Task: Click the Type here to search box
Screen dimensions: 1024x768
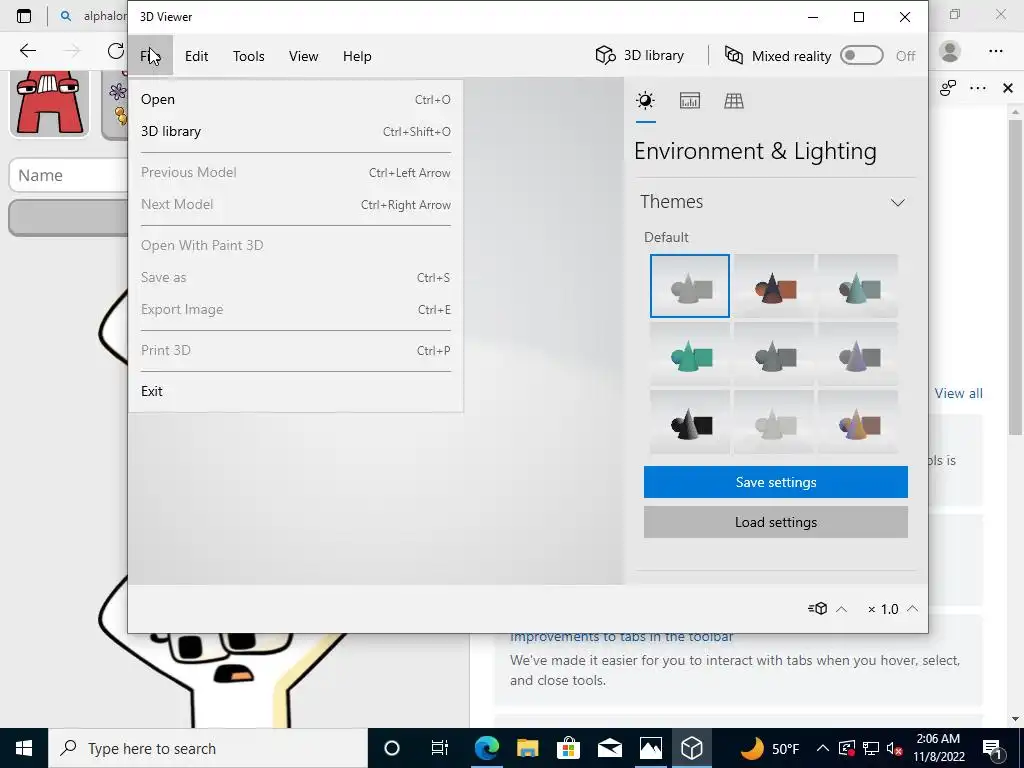Action: tap(208, 748)
